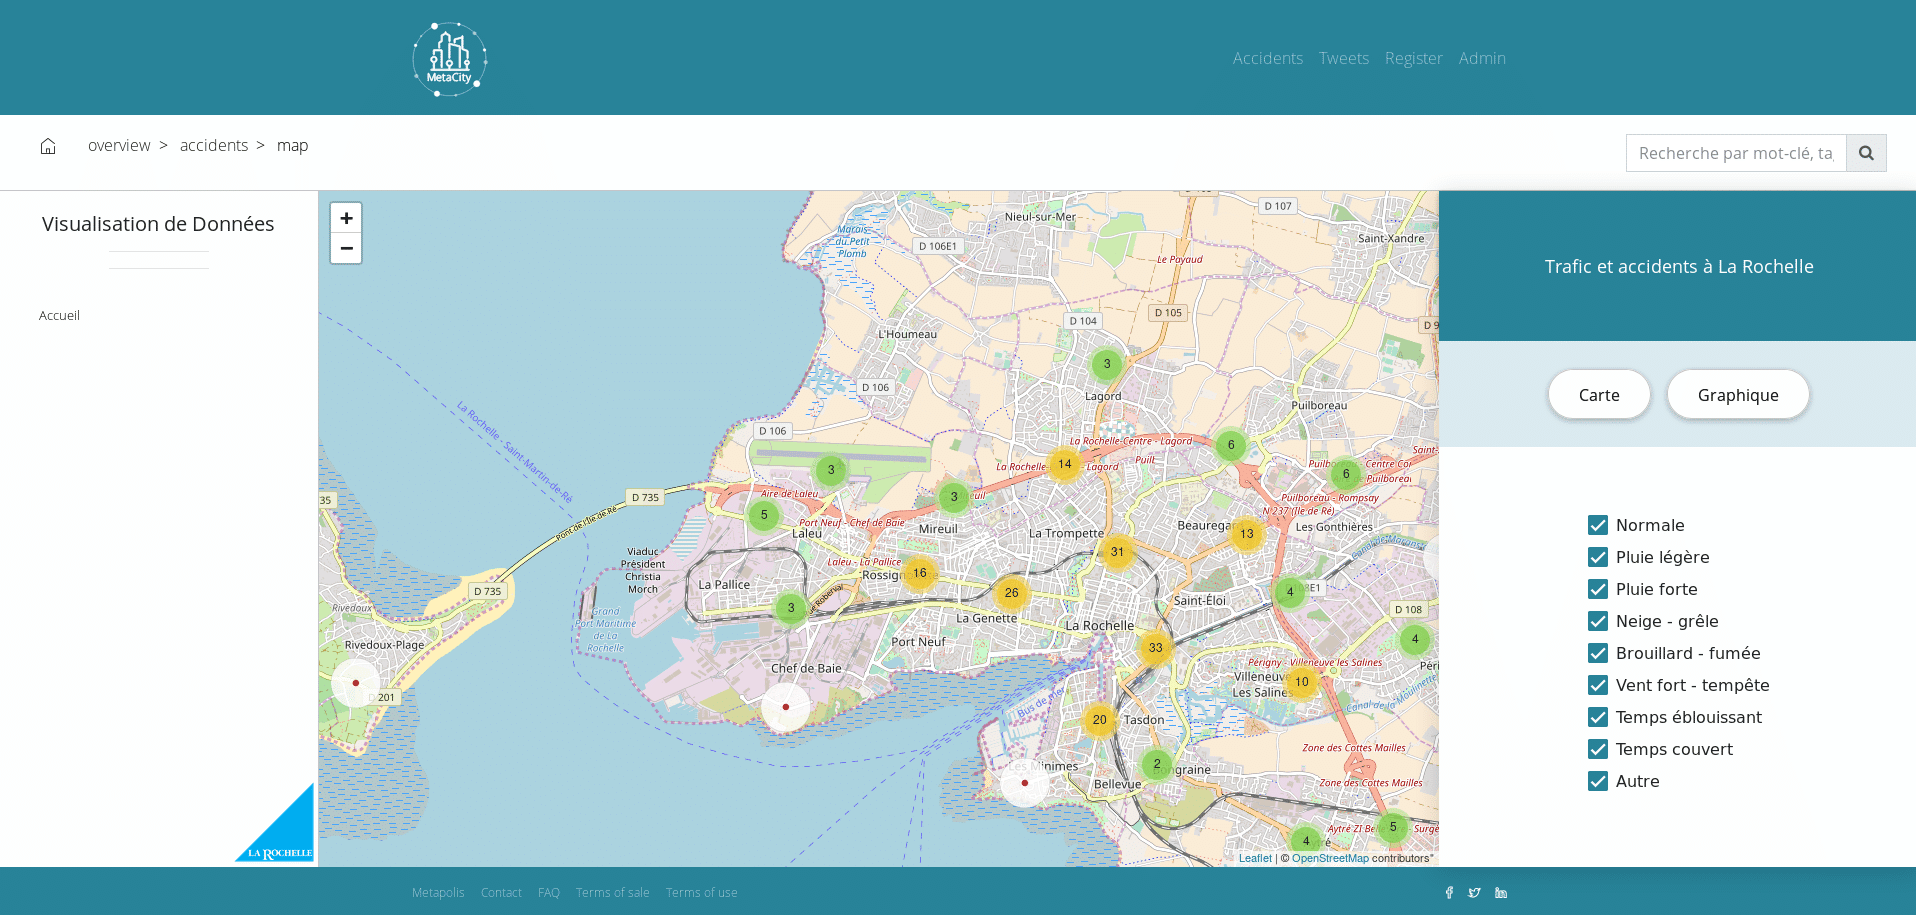Open the LinkedIn icon in the footer
Image resolution: width=1916 pixels, height=915 pixels.
(x=1500, y=892)
